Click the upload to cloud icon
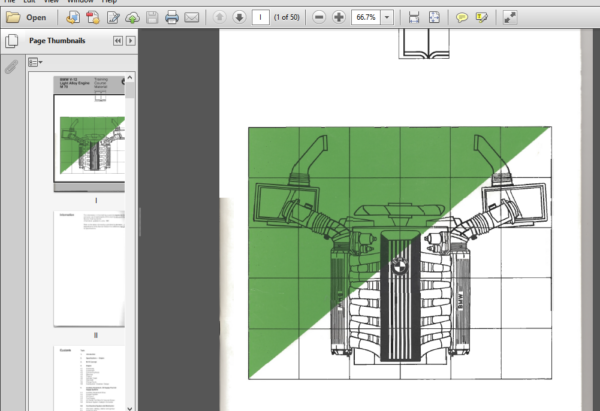Screen dimensions: 600x411 pyautogui.click(x=132, y=17)
